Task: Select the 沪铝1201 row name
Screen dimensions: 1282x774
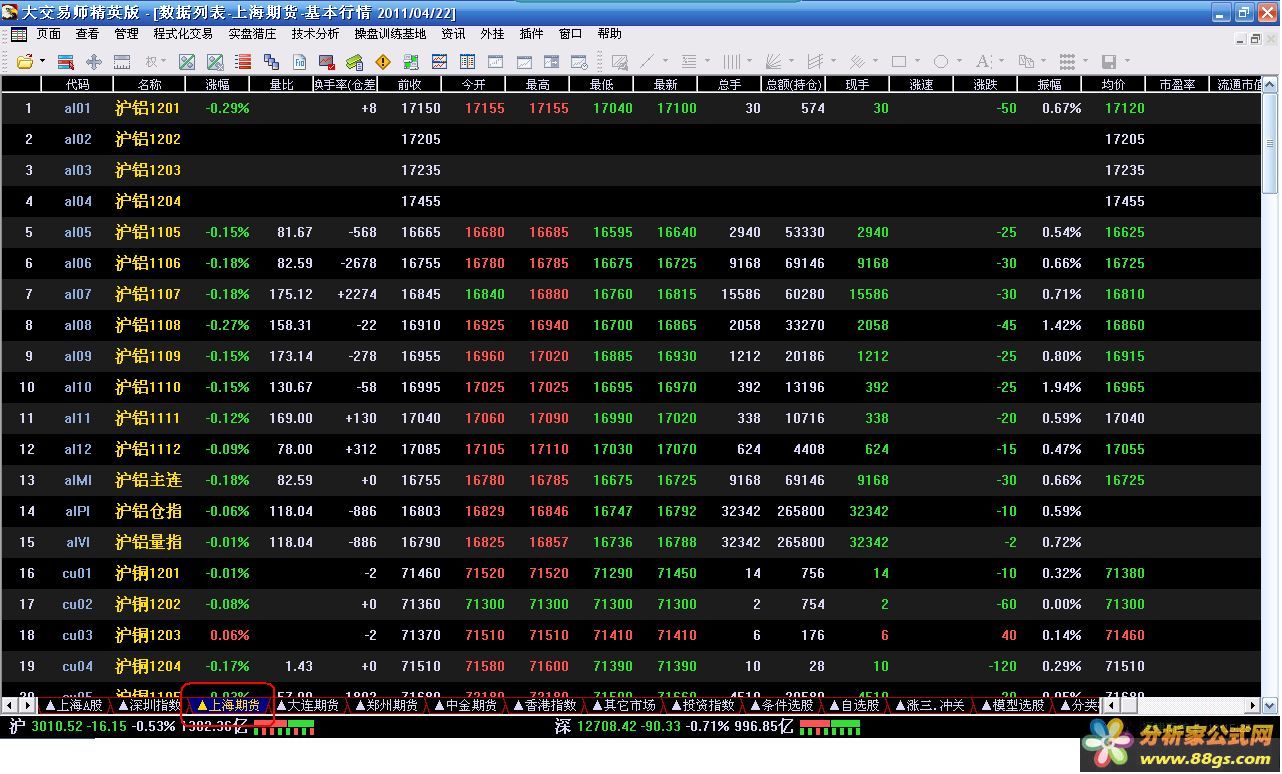Action: pos(148,108)
